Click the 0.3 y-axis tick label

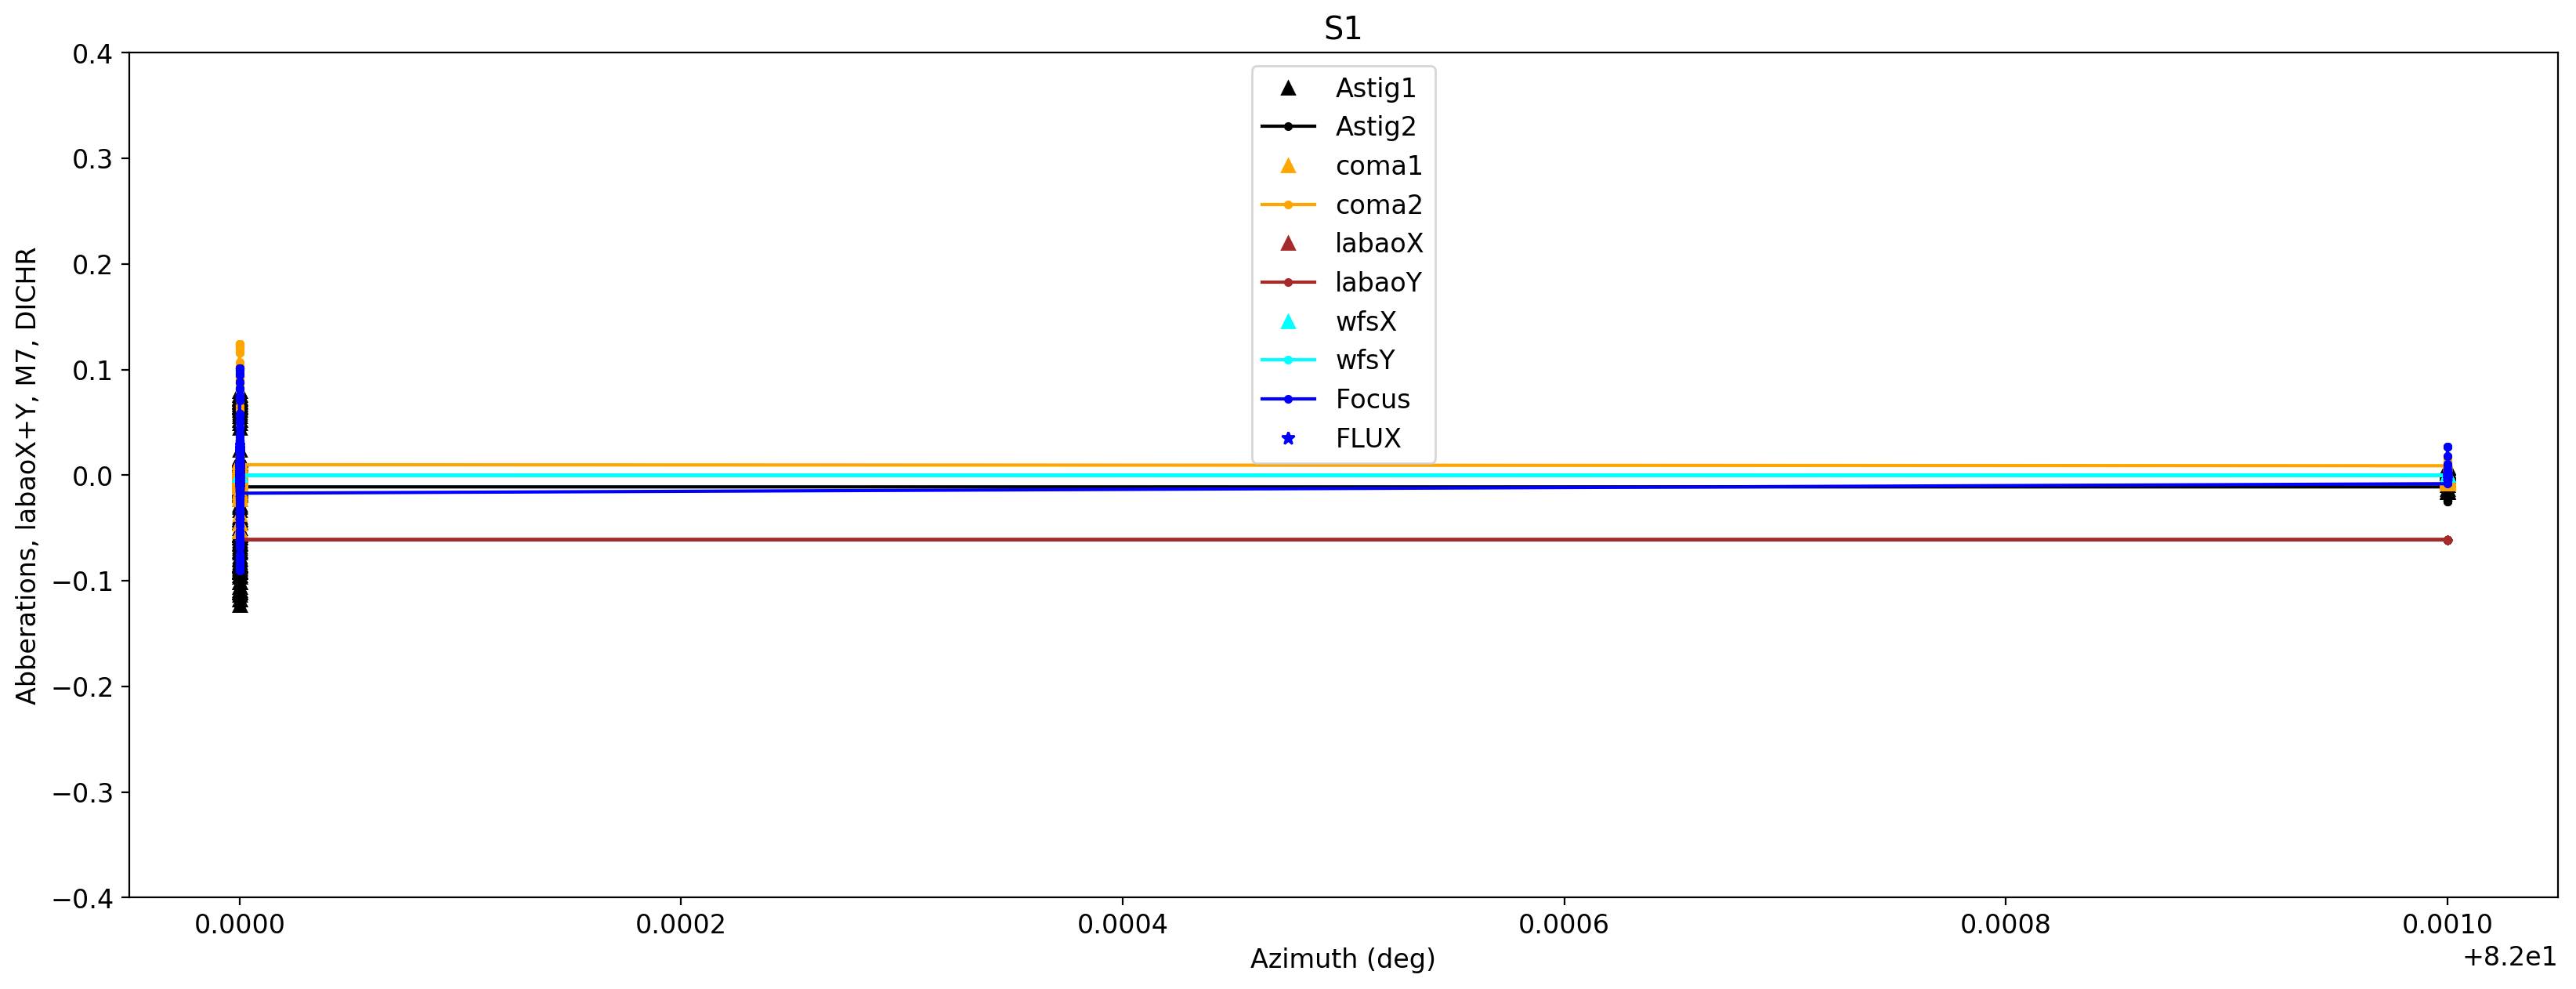point(92,159)
